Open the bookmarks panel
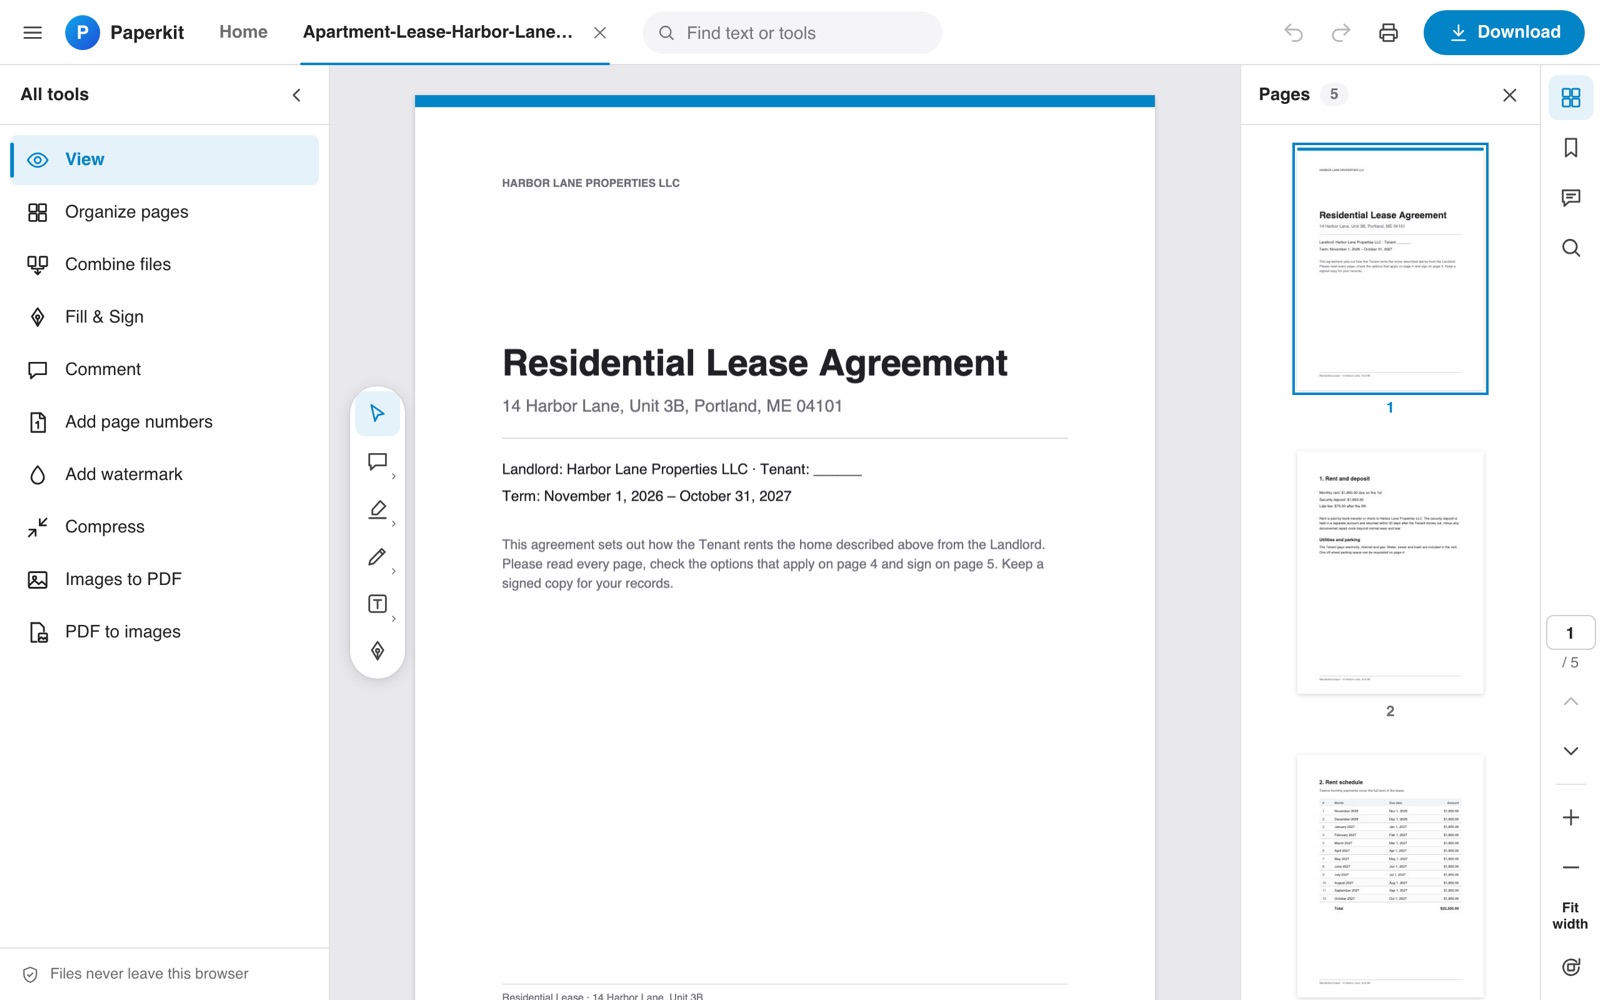1600x1000 pixels. click(x=1571, y=148)
